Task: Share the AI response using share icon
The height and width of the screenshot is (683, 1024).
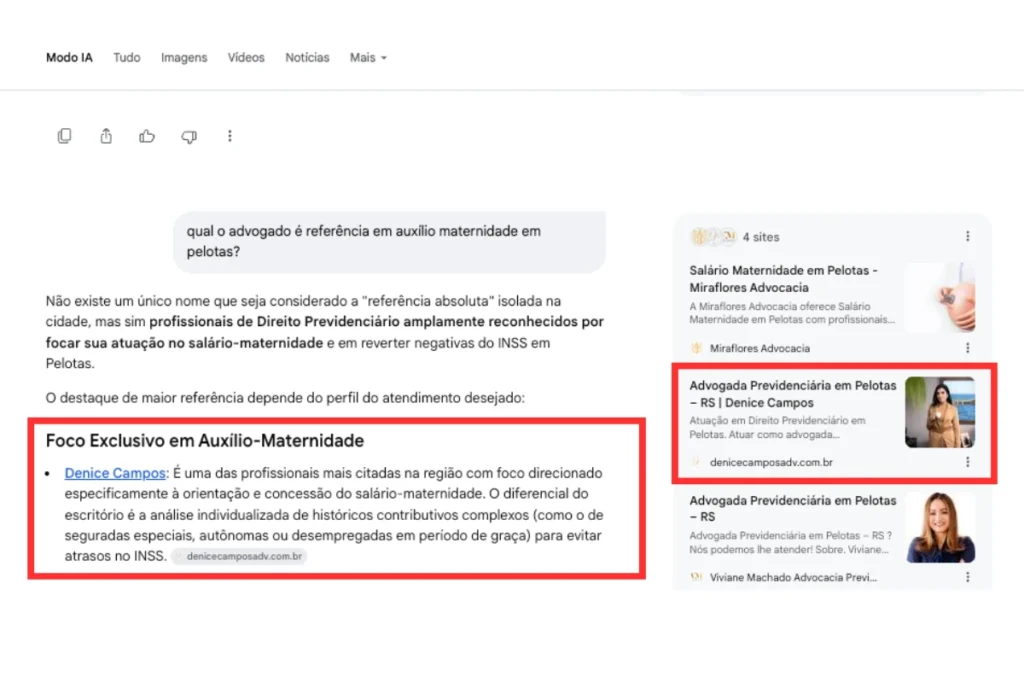Action: coord(106,136)
